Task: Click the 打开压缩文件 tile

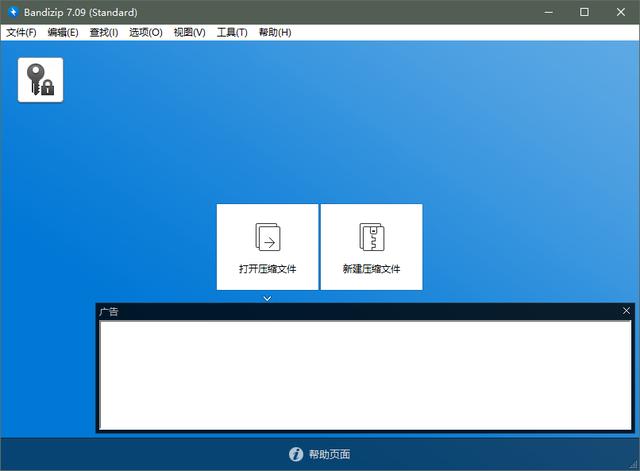Action: 267,247
